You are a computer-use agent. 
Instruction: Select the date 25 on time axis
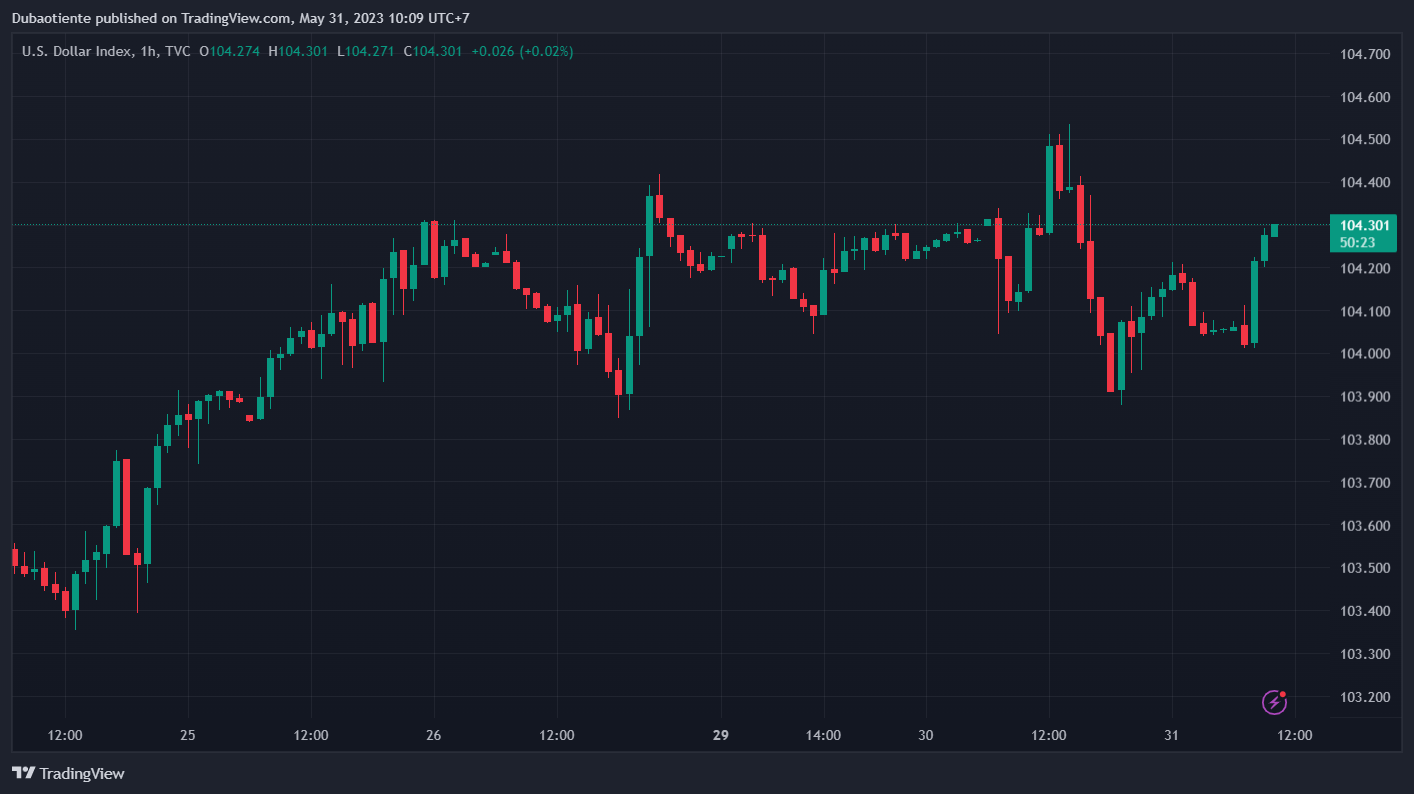pos(188,735)
